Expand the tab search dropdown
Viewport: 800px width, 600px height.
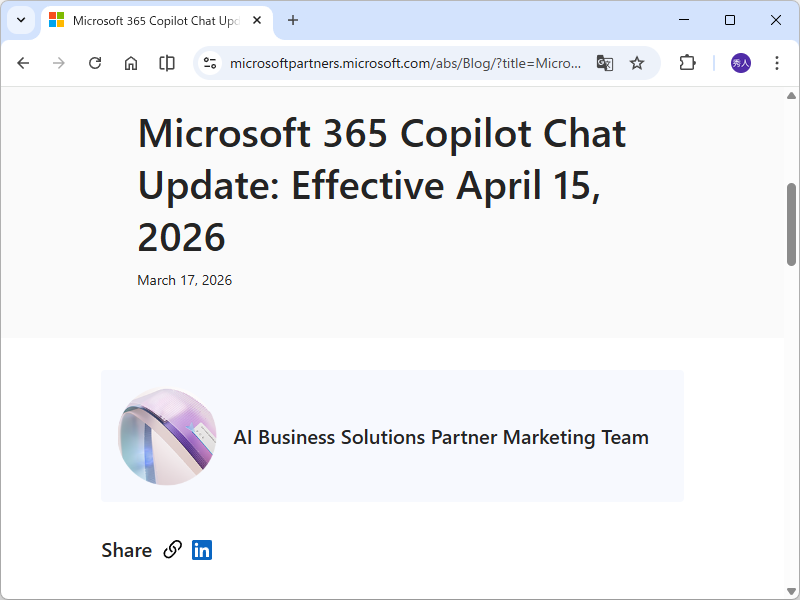[20, 20]
